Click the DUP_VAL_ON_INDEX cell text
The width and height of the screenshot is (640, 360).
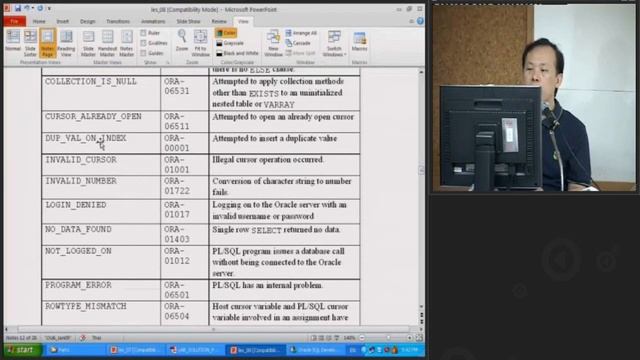tap(86, 138)
